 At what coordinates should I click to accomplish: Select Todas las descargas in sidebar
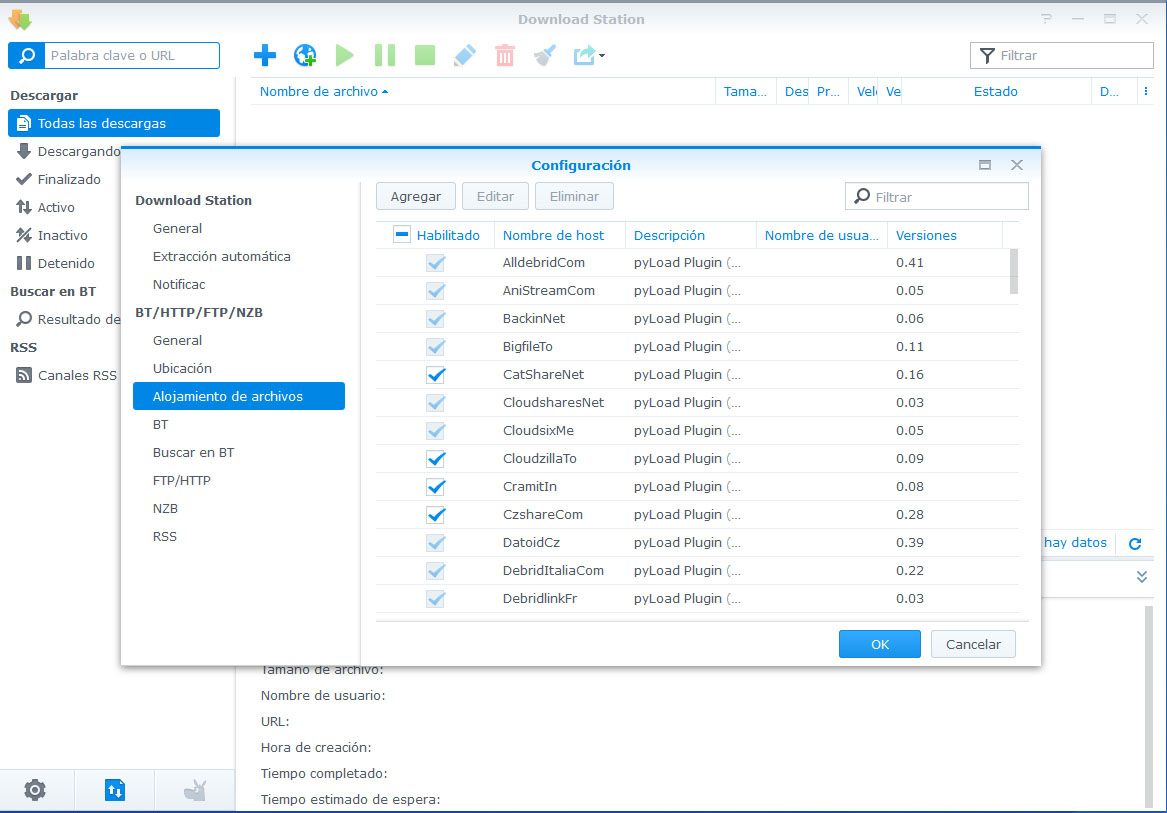114,124
